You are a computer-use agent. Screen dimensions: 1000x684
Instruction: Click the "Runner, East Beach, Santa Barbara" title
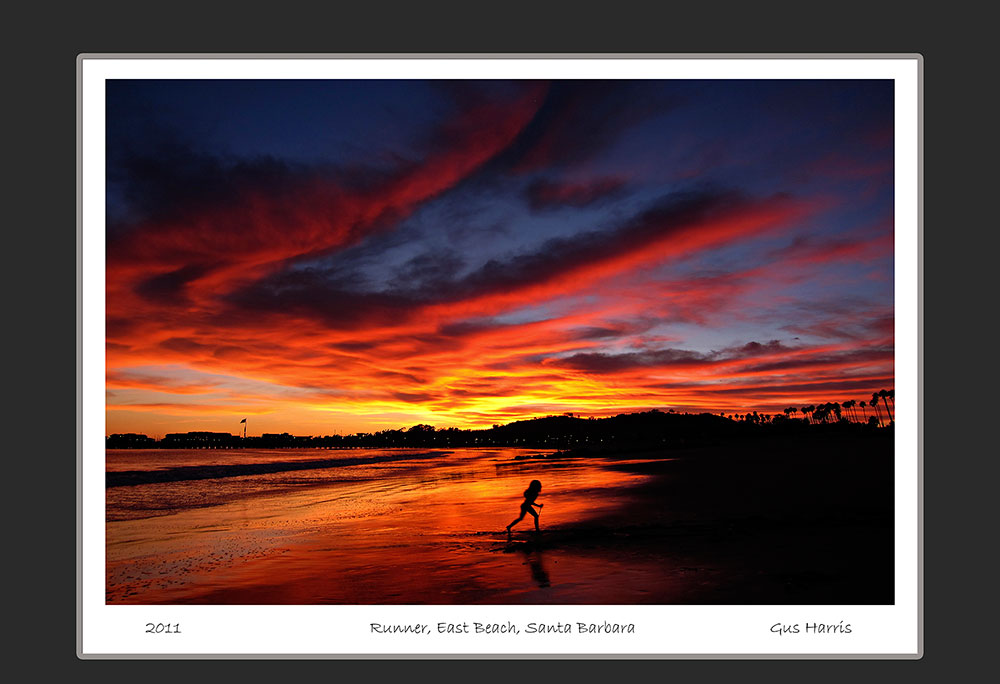(x=502, y=628)
